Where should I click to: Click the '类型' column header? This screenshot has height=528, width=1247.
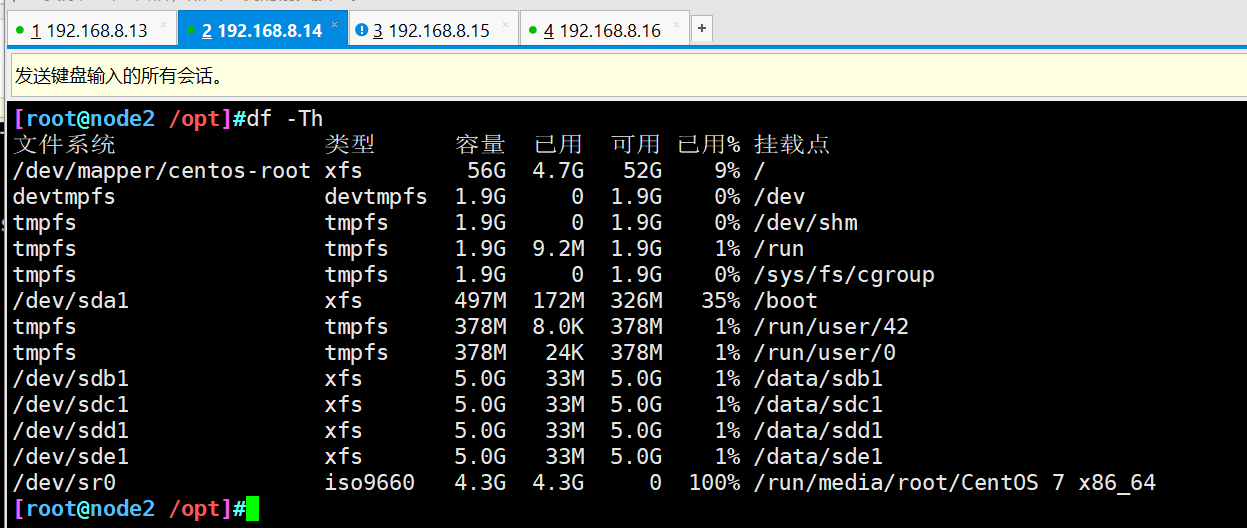click(x=350, y=145)
